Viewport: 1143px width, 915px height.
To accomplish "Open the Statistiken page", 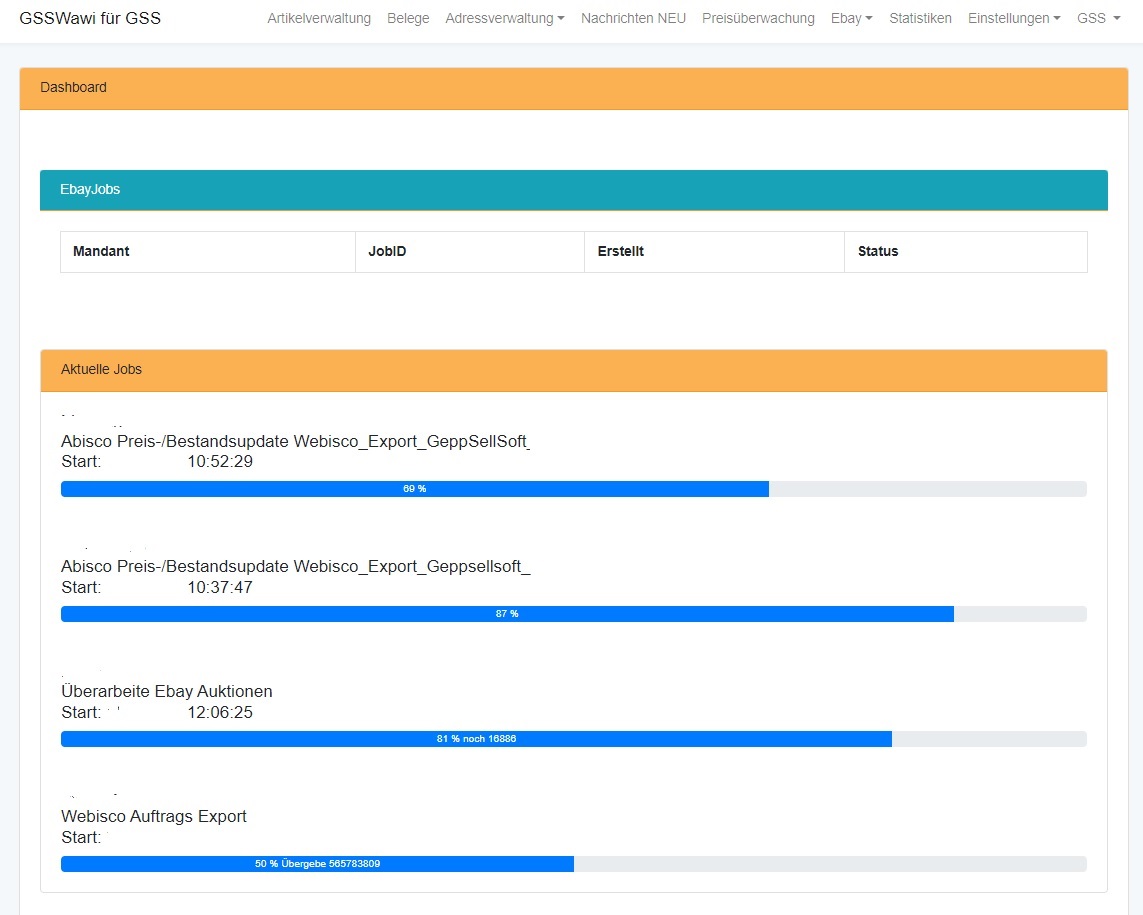I will 920,18.
